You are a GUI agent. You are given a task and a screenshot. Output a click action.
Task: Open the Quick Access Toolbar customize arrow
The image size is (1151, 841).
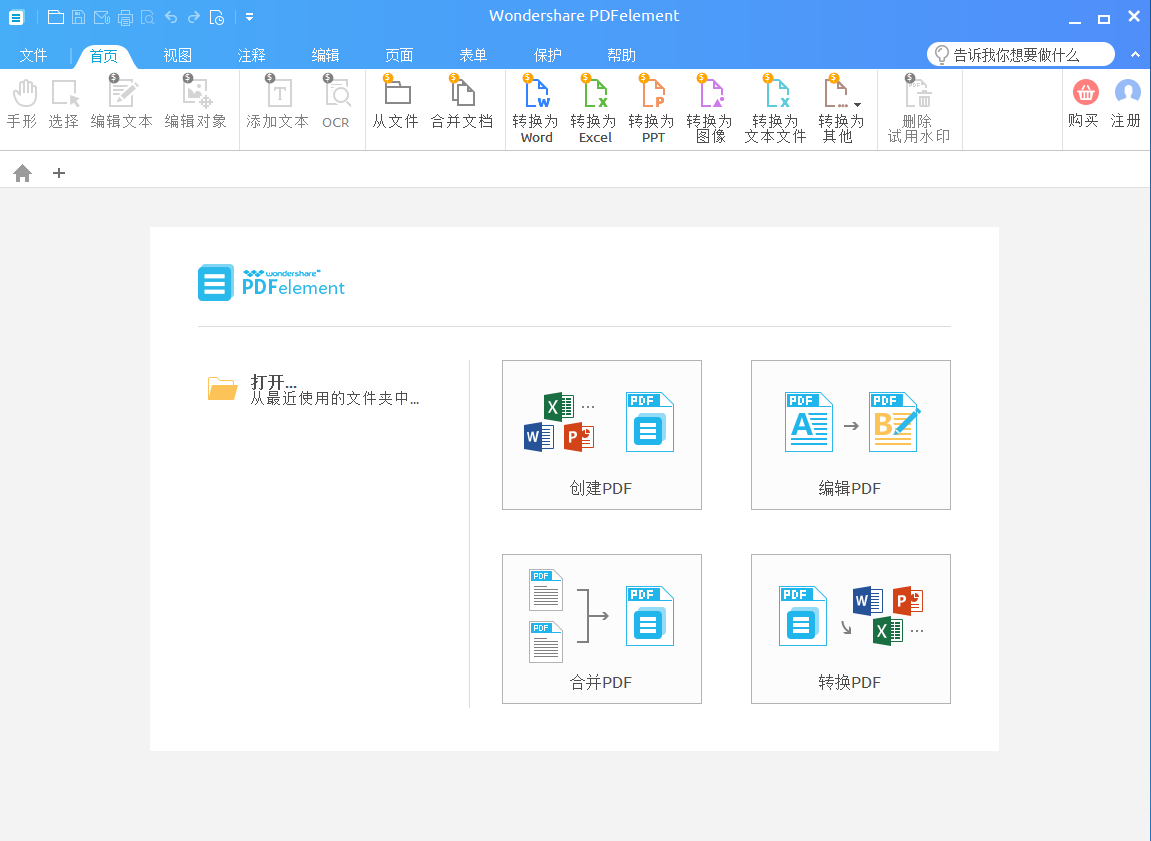(249, 16)
